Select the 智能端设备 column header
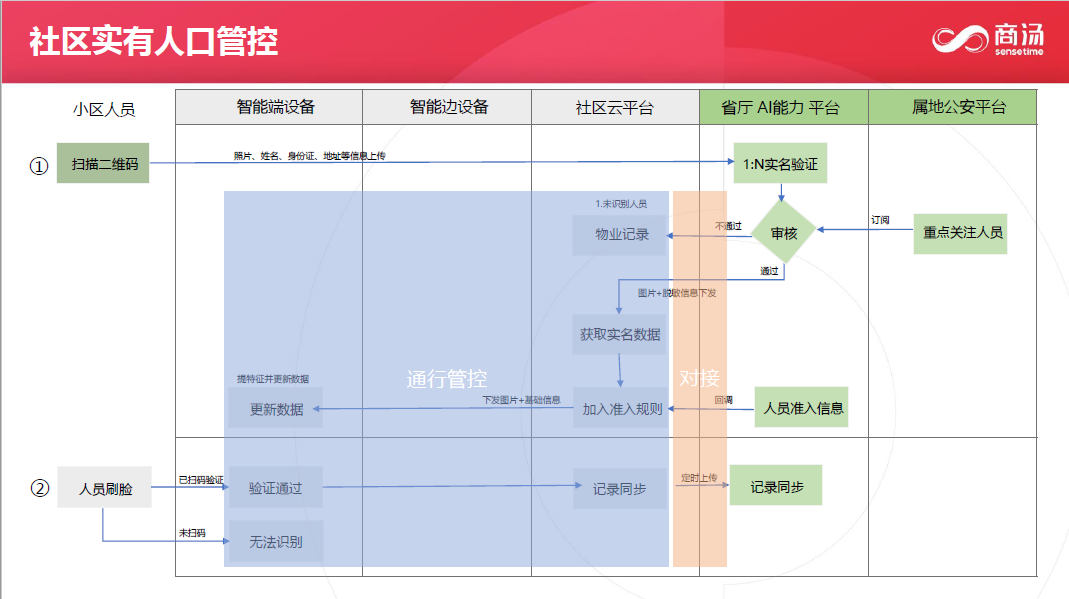Screen dimensions: 1069x599 pyautogui.click(x=269, y=107)
